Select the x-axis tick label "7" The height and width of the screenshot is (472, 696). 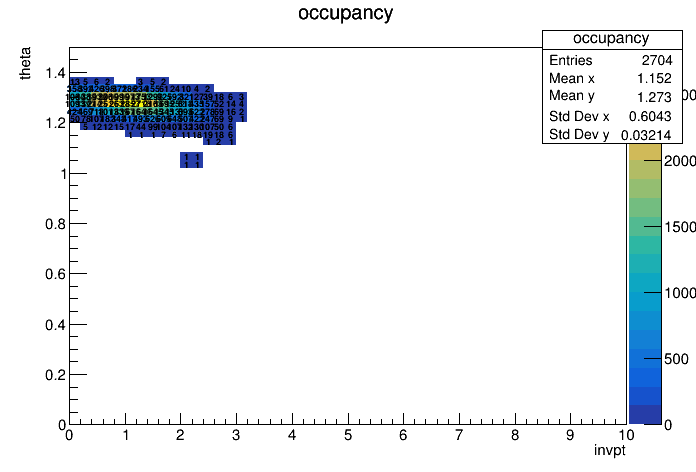click(459, 435)
